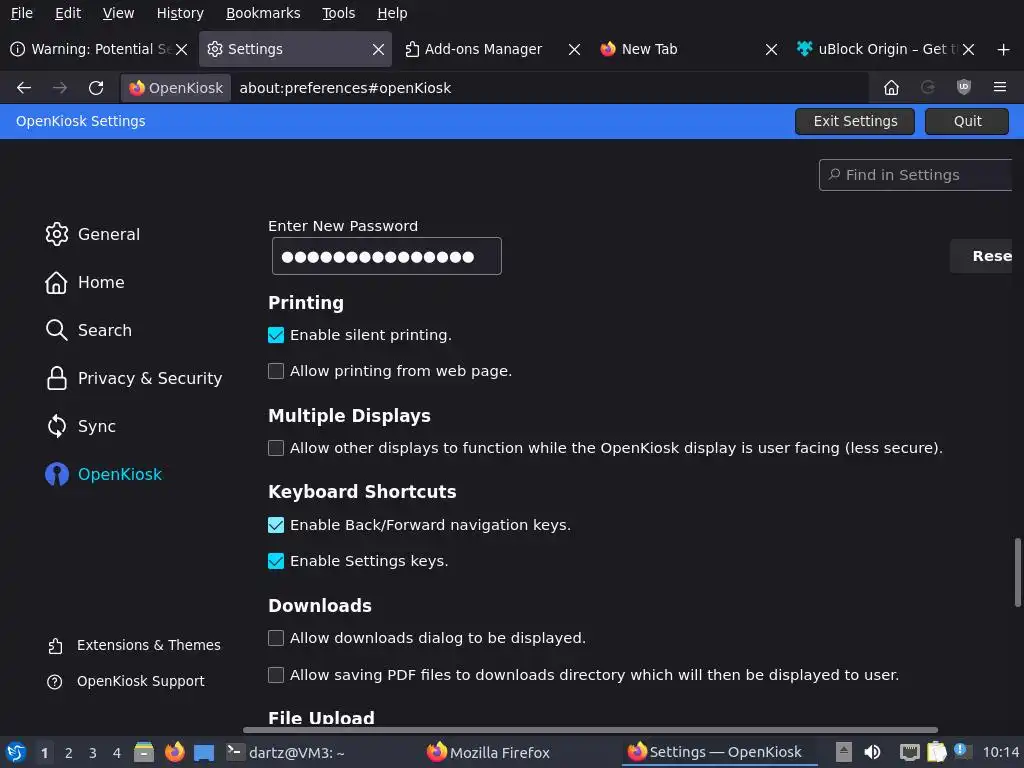The height and width of the screenshot is (768, 1024).
Task: Disable silent printing checkbox
Action: point(276,335)
